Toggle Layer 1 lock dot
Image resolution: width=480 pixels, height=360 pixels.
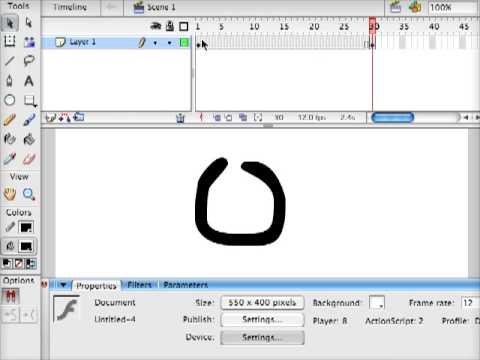pos(170,43)
